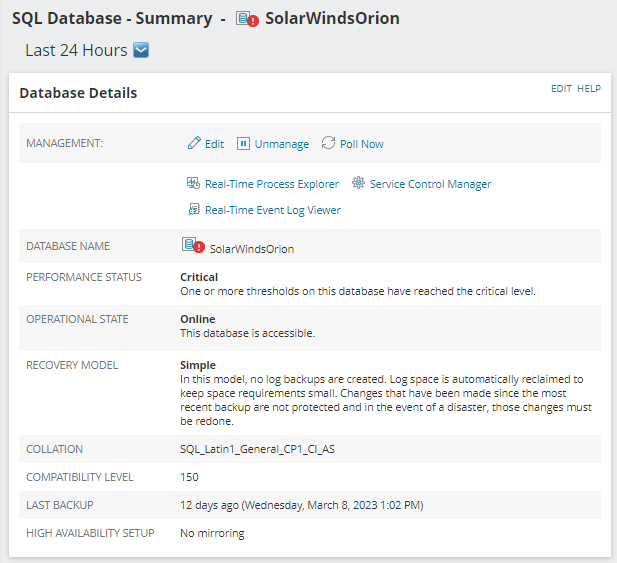Click the compatibility level value 150
The height and width of the screenshot is (563, 617).
coord(189,477)
